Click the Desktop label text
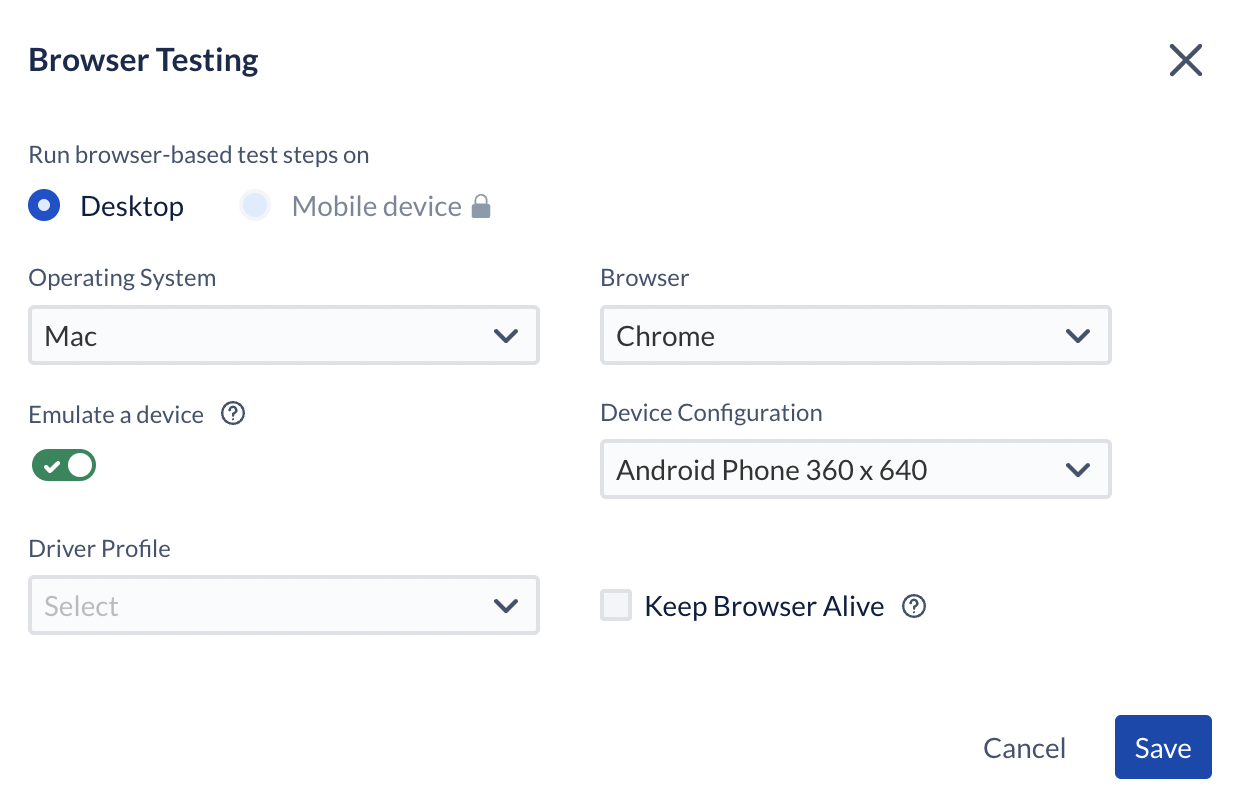The width and height of the screenshot is (1244, 796). pyautogui.click(x=132, y=207)
